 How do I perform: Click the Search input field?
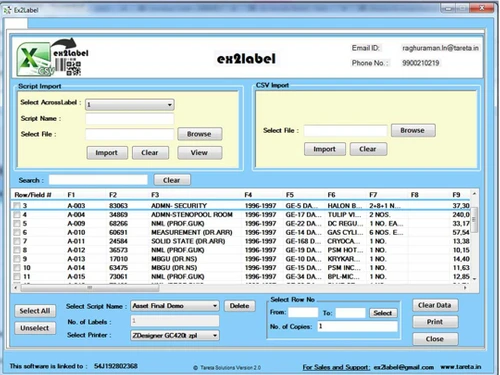coord(98,180)
